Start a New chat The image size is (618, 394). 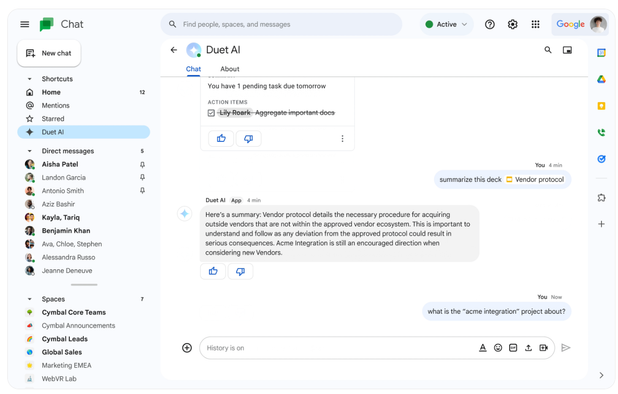49,53
